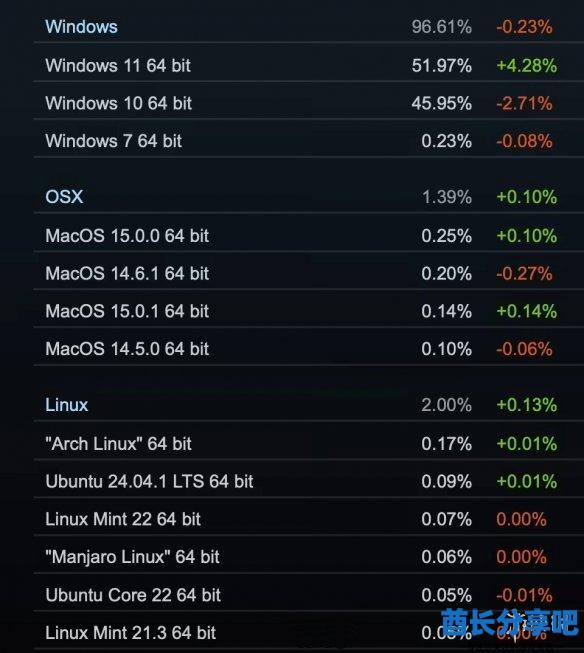
Task: Click the blue Chinese watermark text
Action: (x=510, y=623)
